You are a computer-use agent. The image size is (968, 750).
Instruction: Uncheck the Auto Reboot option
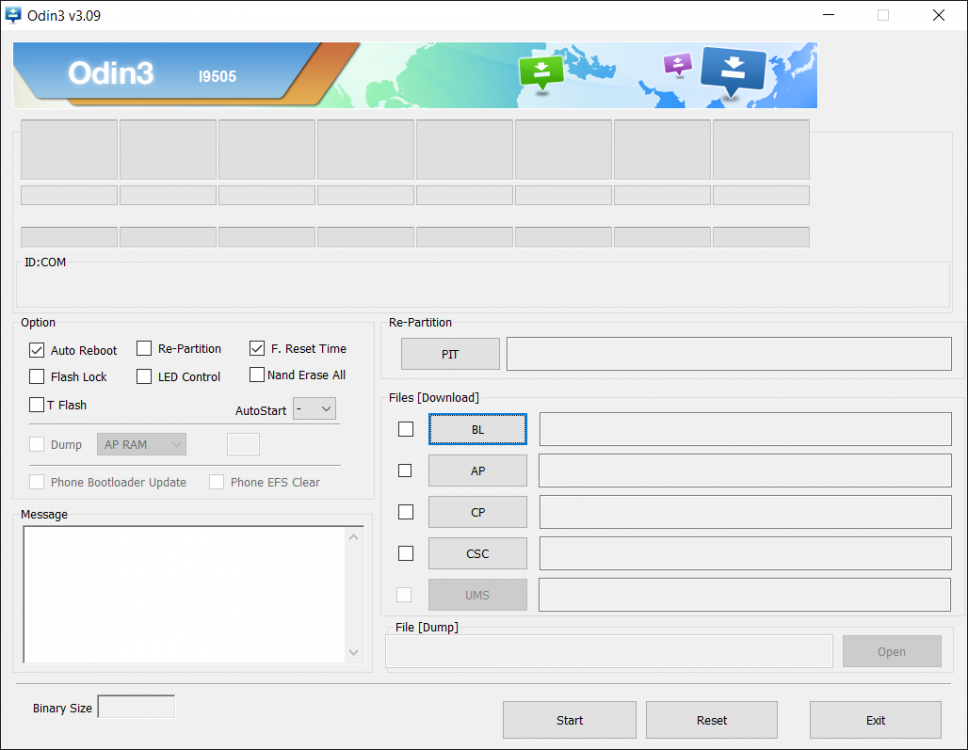point(37,351)
